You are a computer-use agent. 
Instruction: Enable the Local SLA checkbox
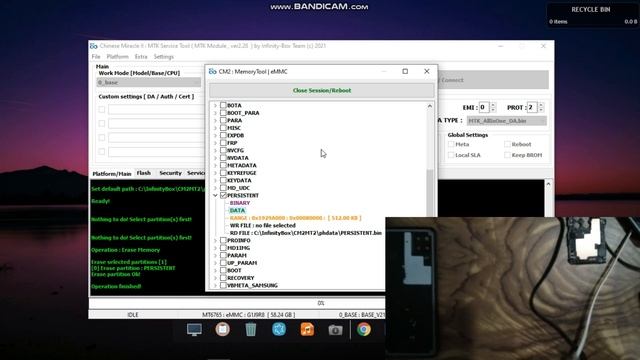tap(451, 155)
